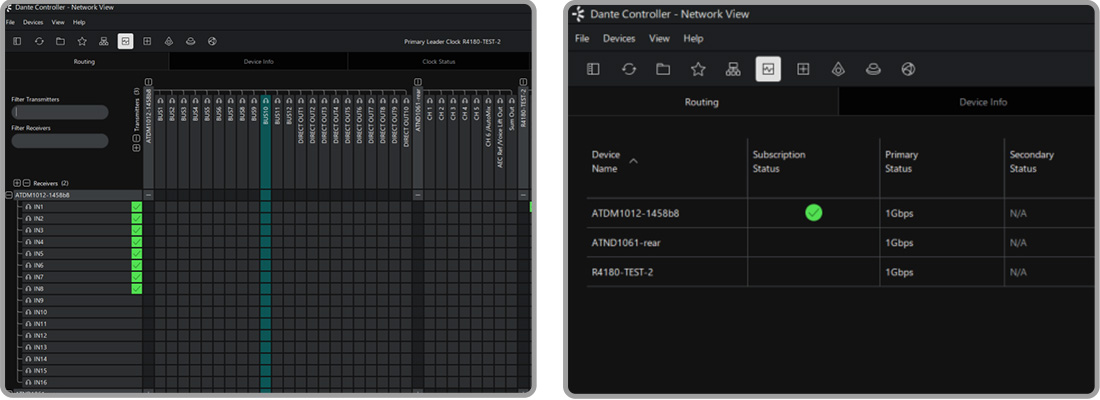Click the green check next to IN8
This screenshot has height=400, width=1100.
click(x=137, y=288)
